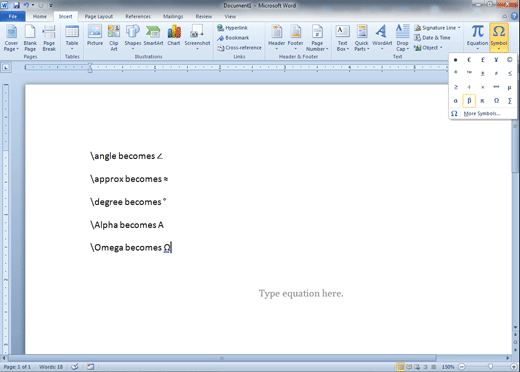This screenshot has width=520, height=372.
Task: Insert the pi symbol from gallery
Action: coord(483,101)
